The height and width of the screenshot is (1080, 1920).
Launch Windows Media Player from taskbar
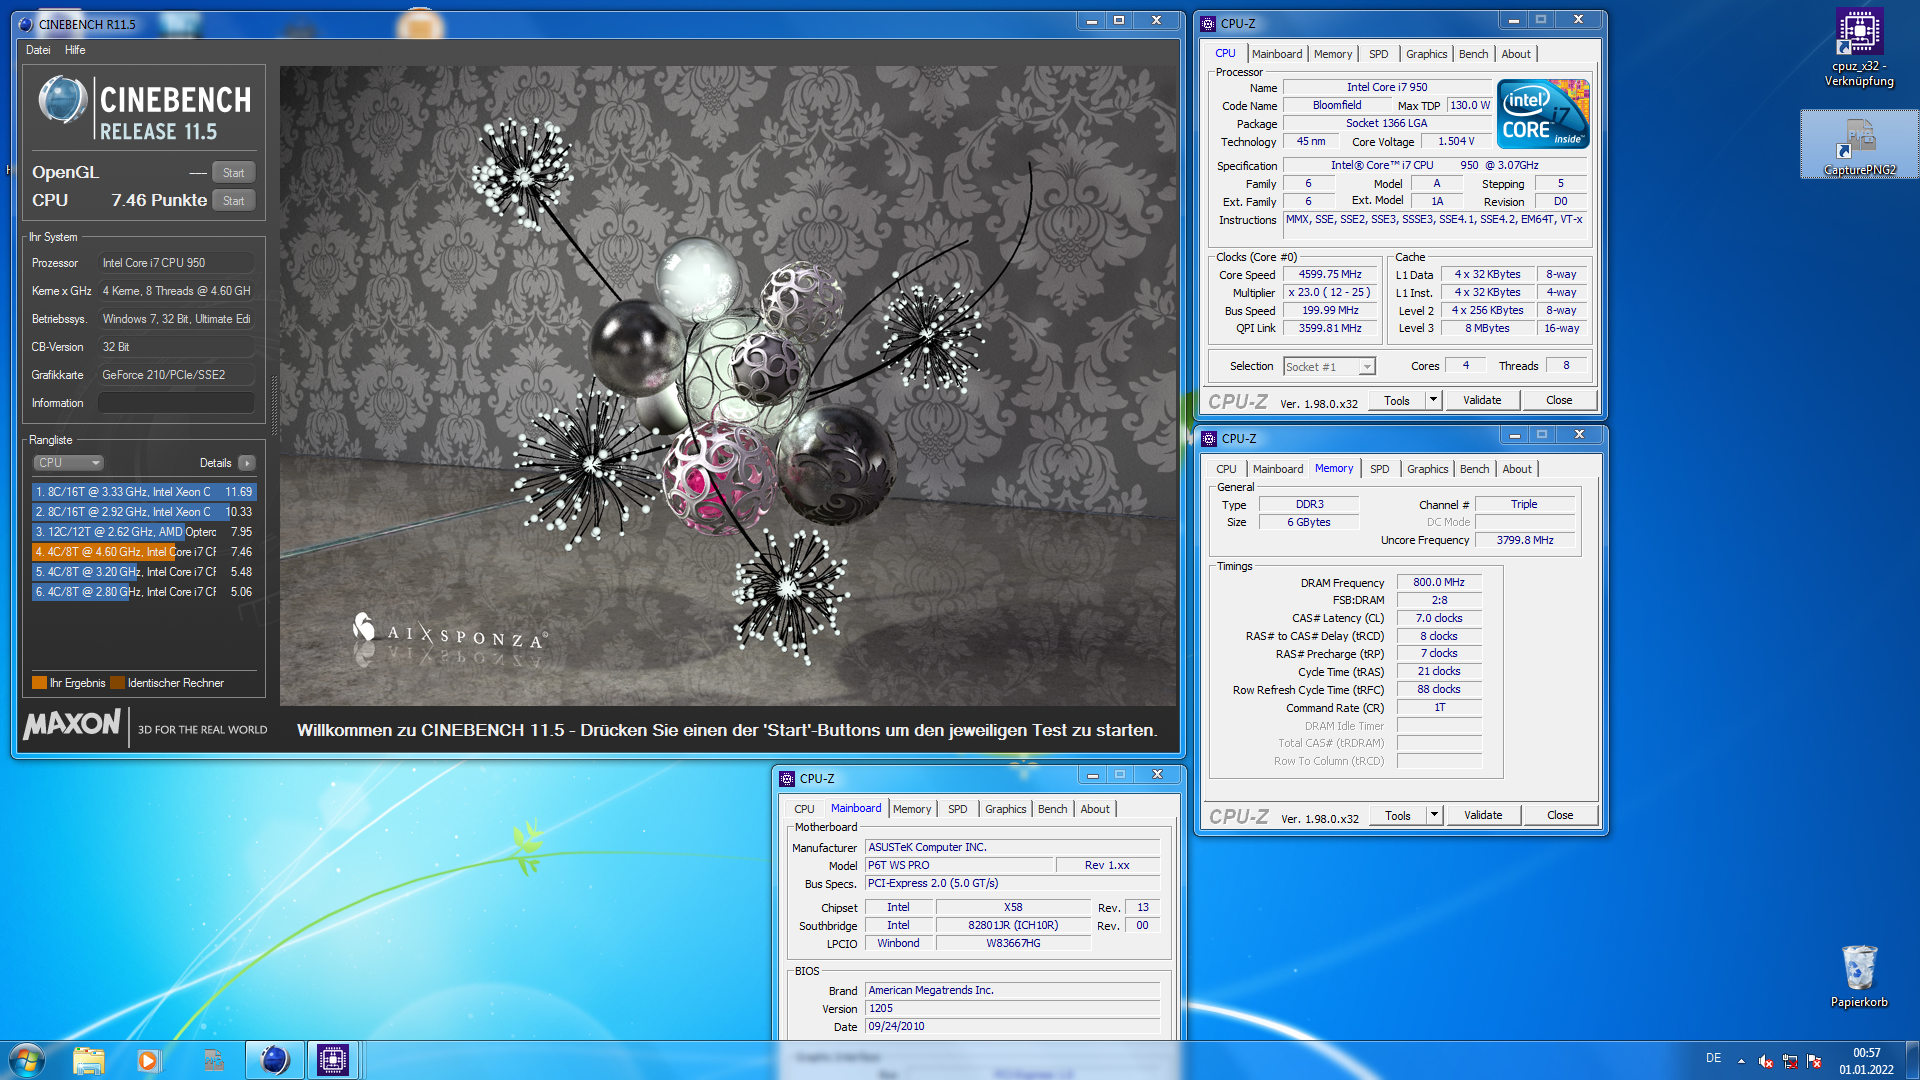click(149, 1060)
